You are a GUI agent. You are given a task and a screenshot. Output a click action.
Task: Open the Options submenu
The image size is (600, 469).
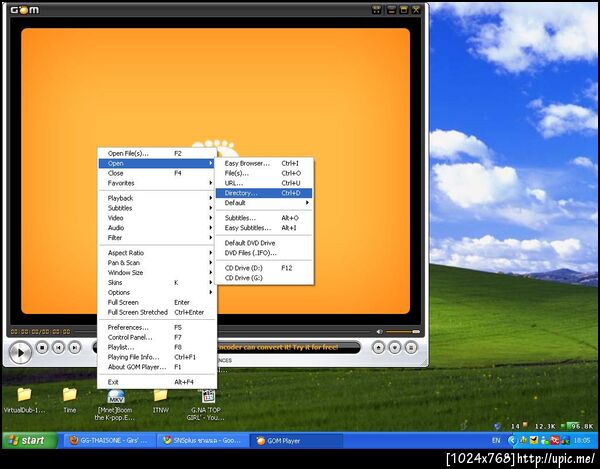point(157,293)
